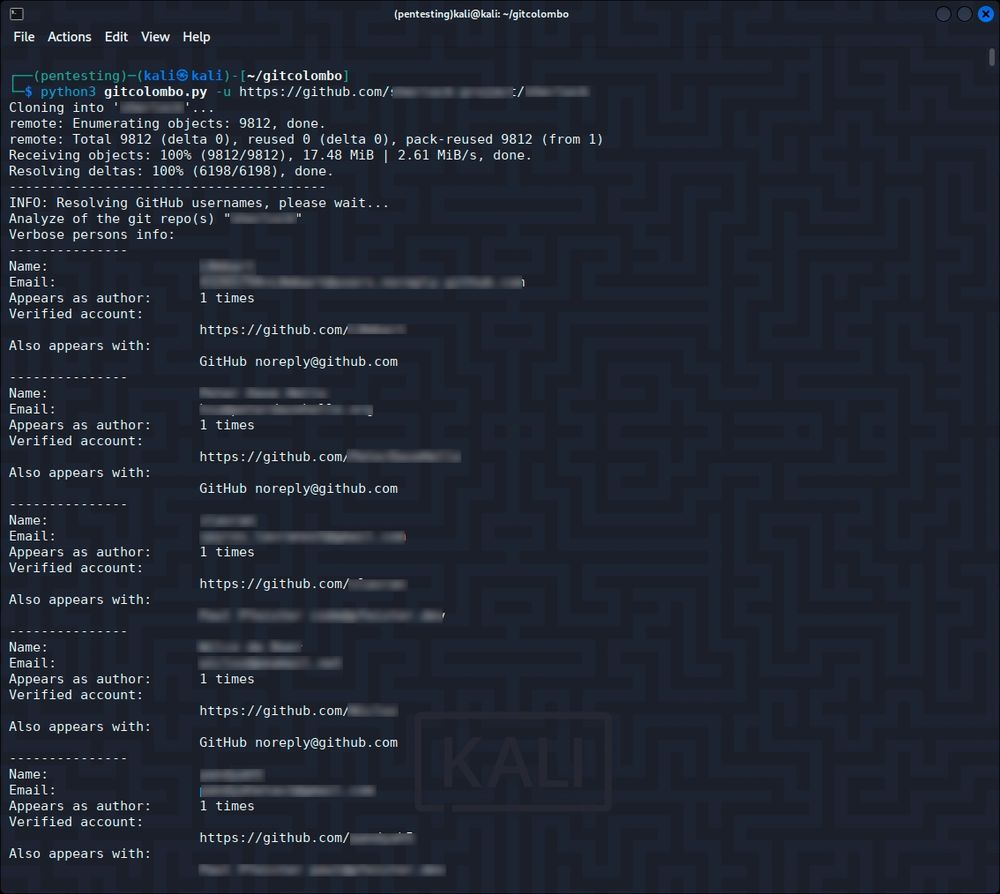
Task: Click the first 'GitHub noreply@github.com' entry
Action: click(x=298, y=362)
